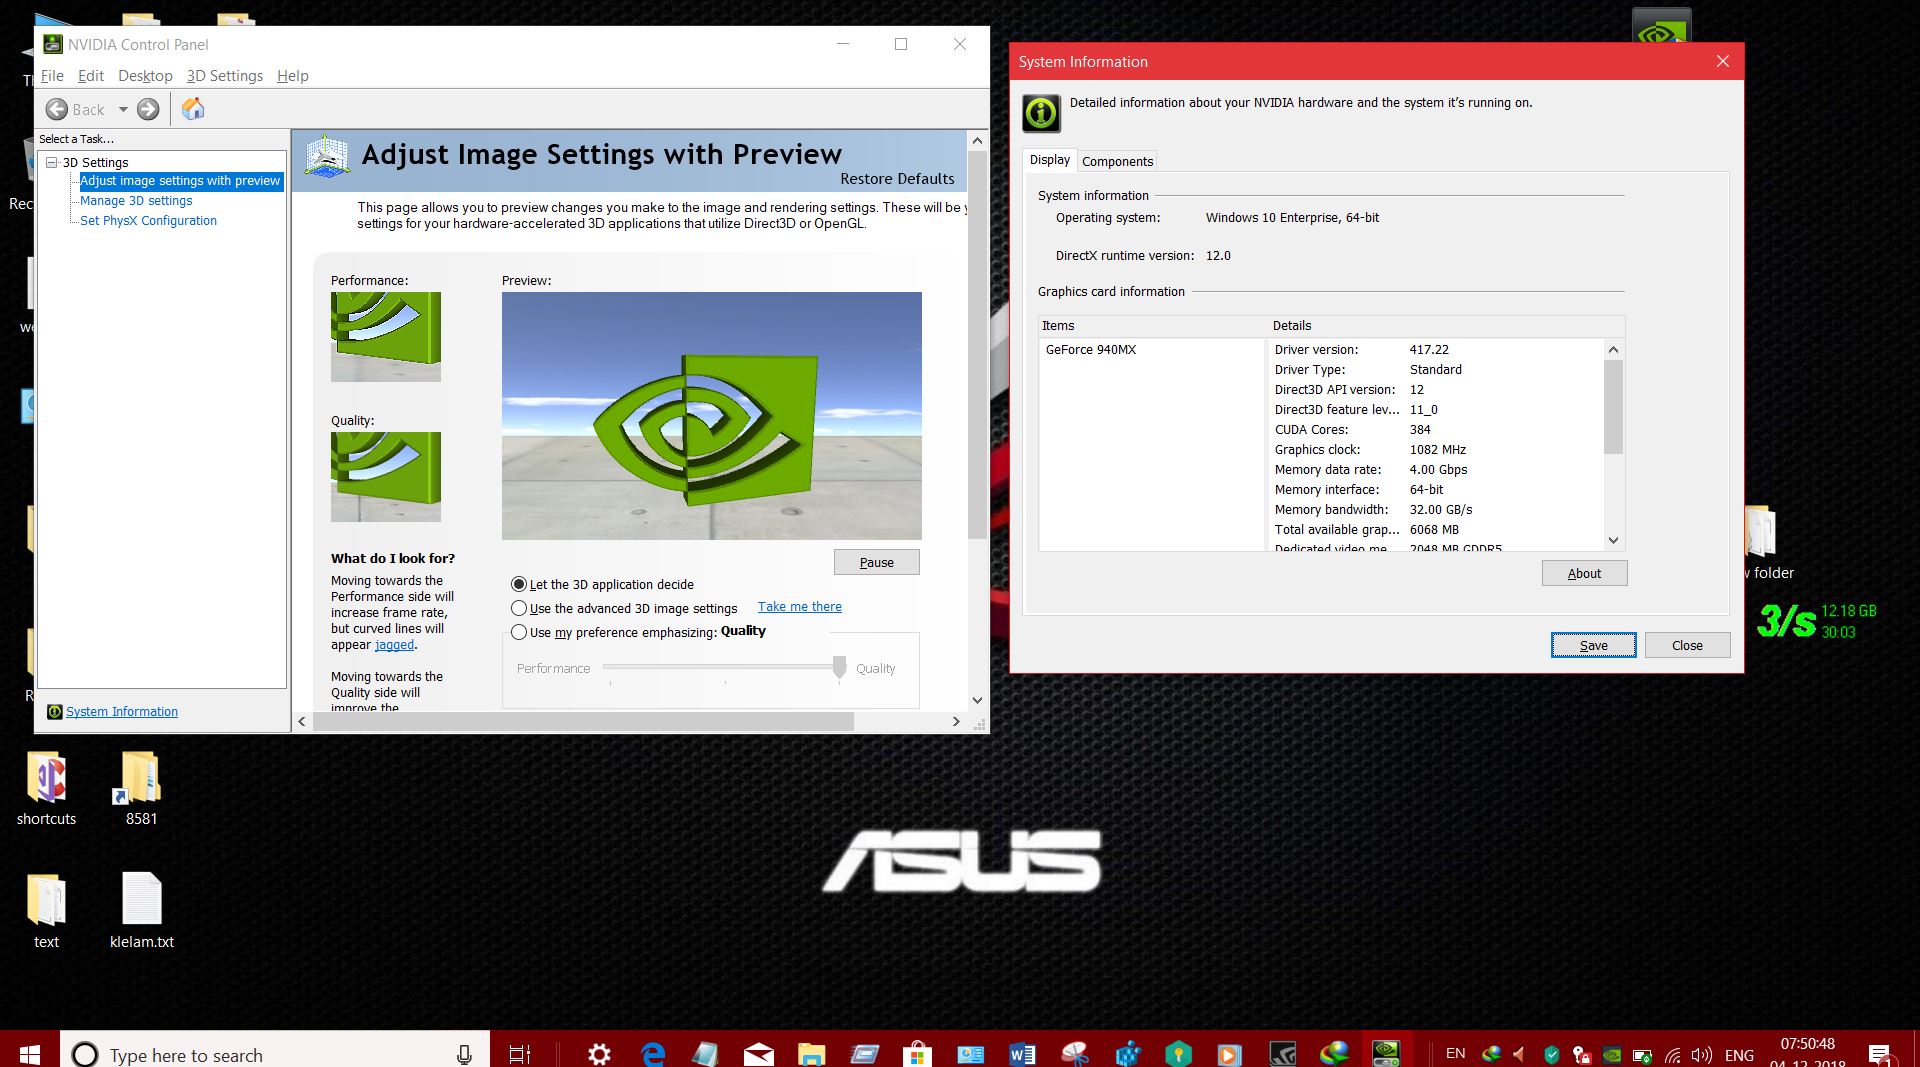Open the 3D Settings menu
This screenshot has height=1067, width=1920.
pyautogui.click(x=225, y=76)
